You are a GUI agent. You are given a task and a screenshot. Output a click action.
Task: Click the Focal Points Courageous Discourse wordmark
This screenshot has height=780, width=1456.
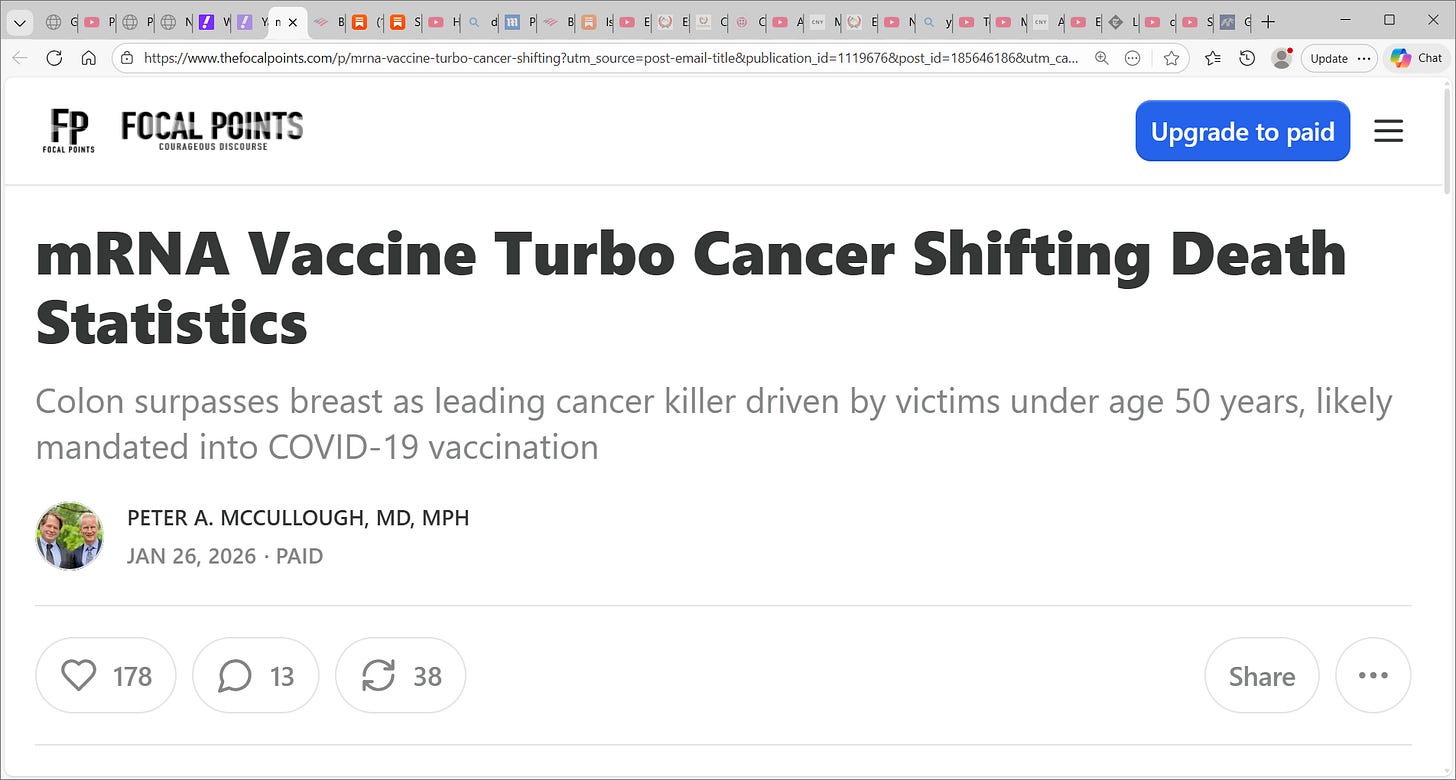(212, 131)
